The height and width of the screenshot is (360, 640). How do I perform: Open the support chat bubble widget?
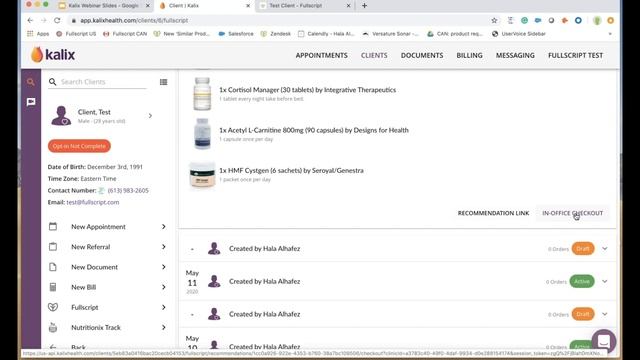(604, 341)
